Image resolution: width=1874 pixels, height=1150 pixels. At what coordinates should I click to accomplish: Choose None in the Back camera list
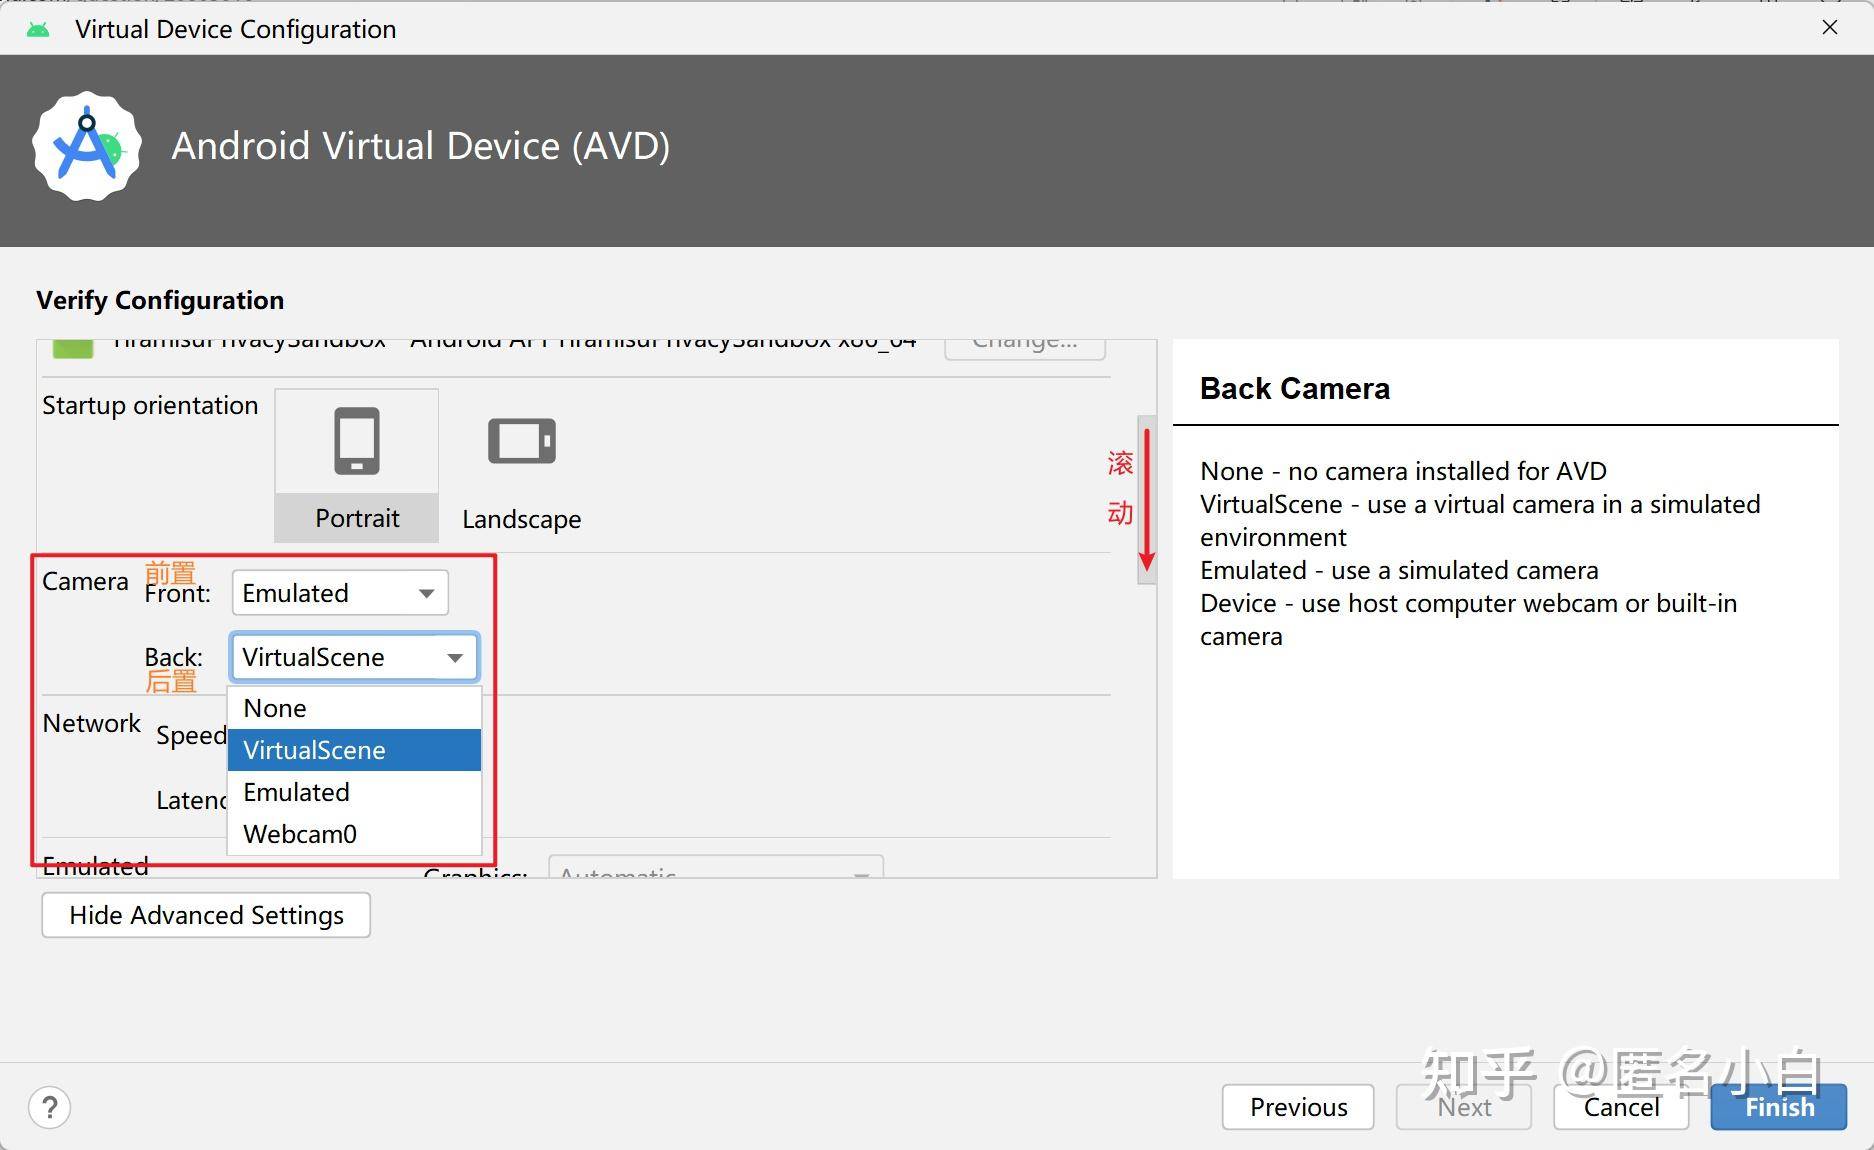coord(354,708)
